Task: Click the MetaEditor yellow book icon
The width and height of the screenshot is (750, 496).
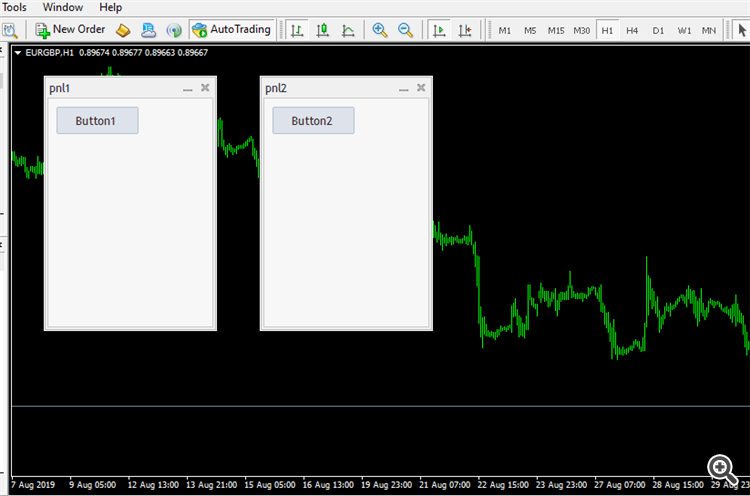Action: point(123,30)
